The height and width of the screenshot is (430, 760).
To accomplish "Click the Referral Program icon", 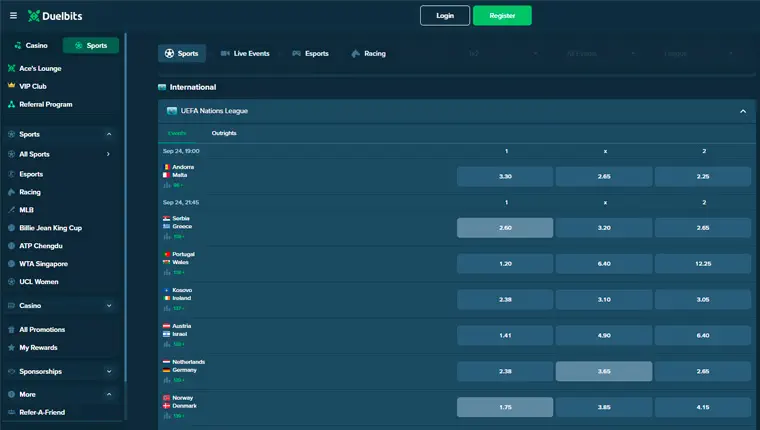I will (12, 104).
